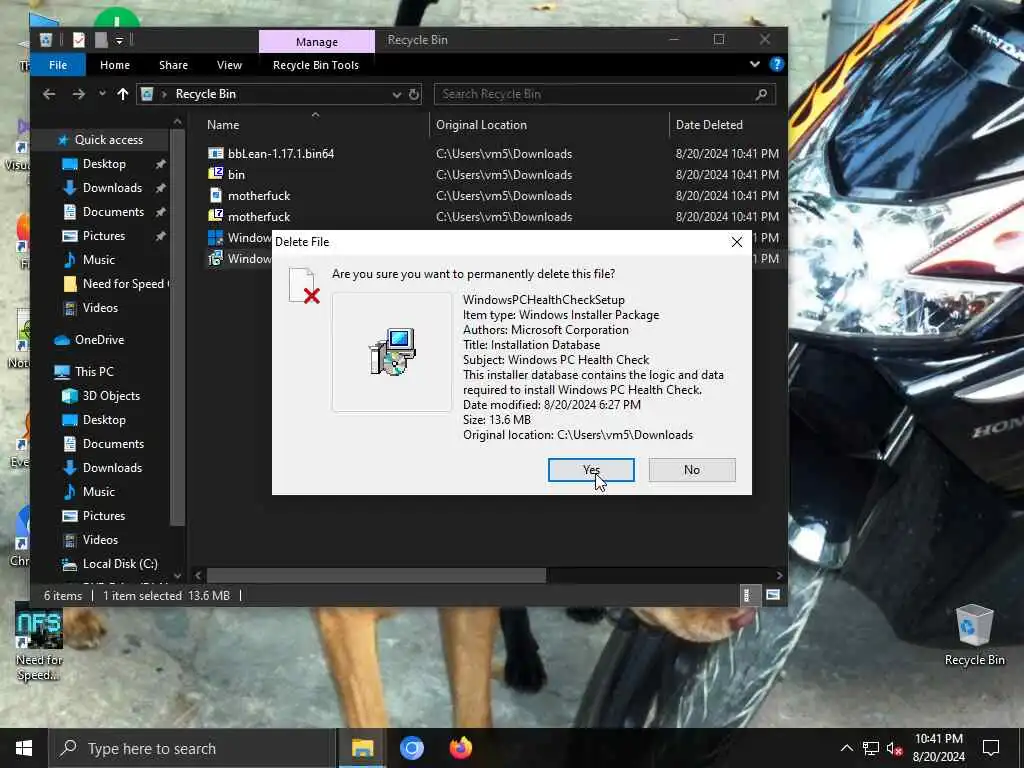Sort by the Name column header
The height and width of the screenshot is (768, 1024).
tap(223, 125)
